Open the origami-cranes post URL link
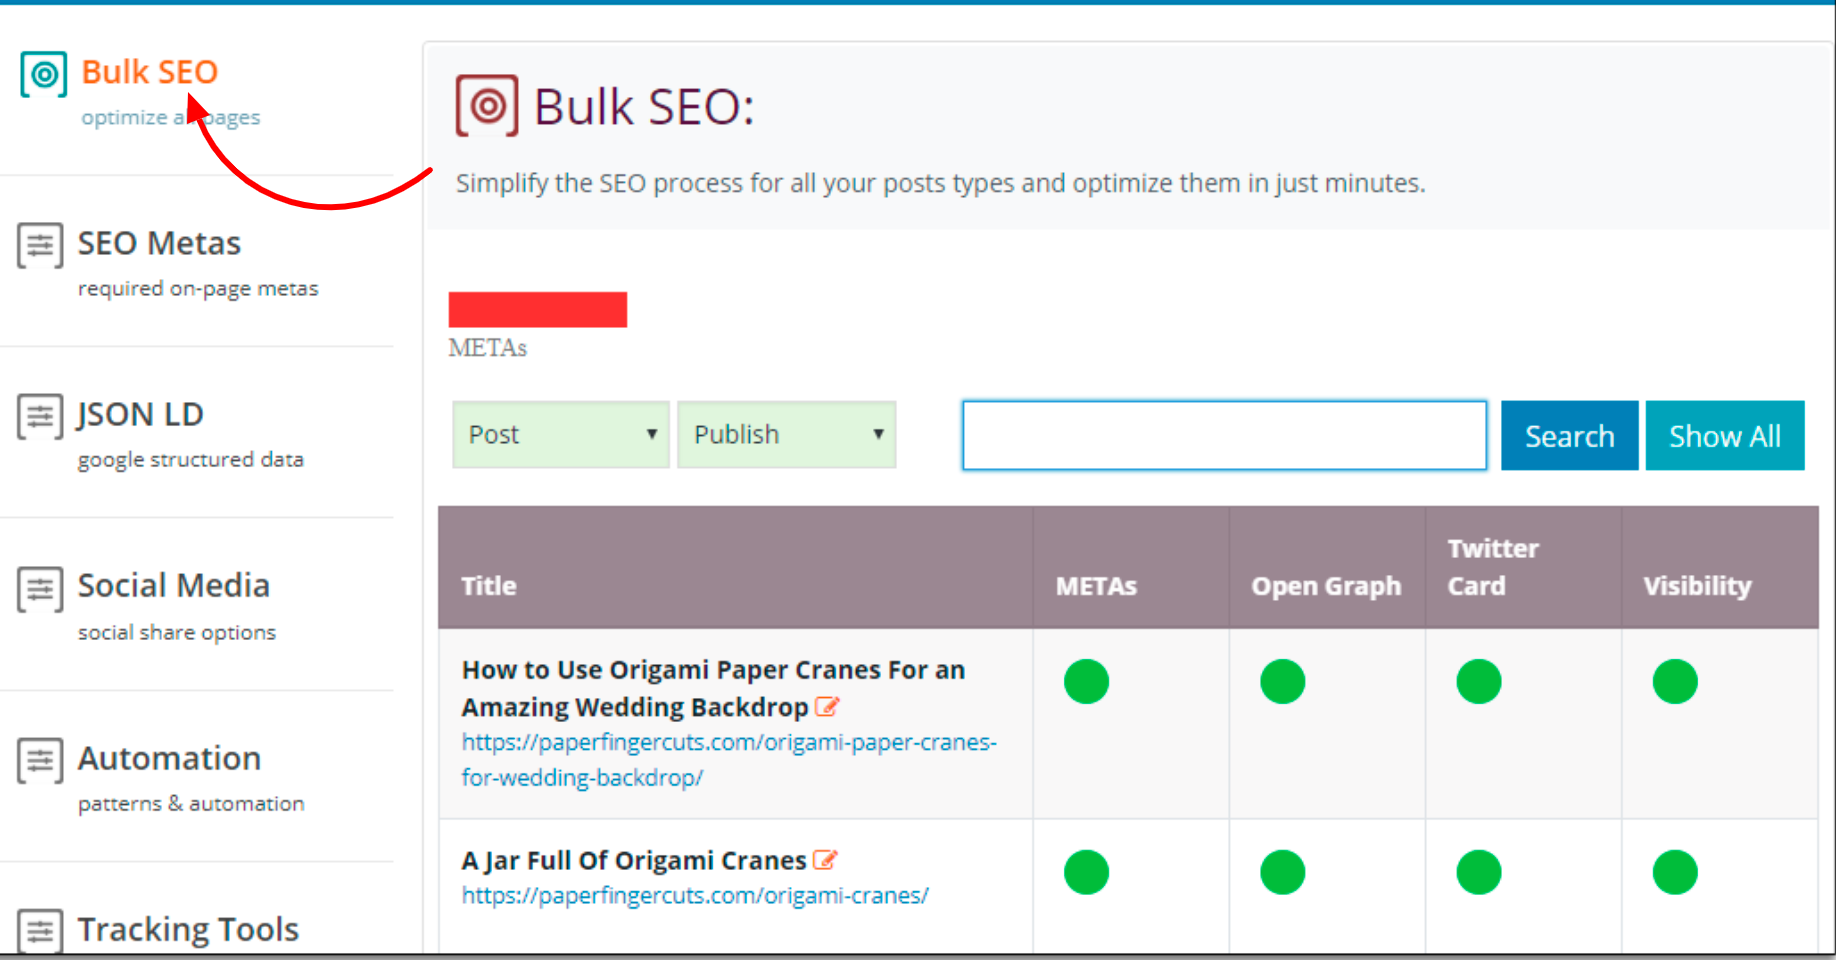 [x=694, y=895]
